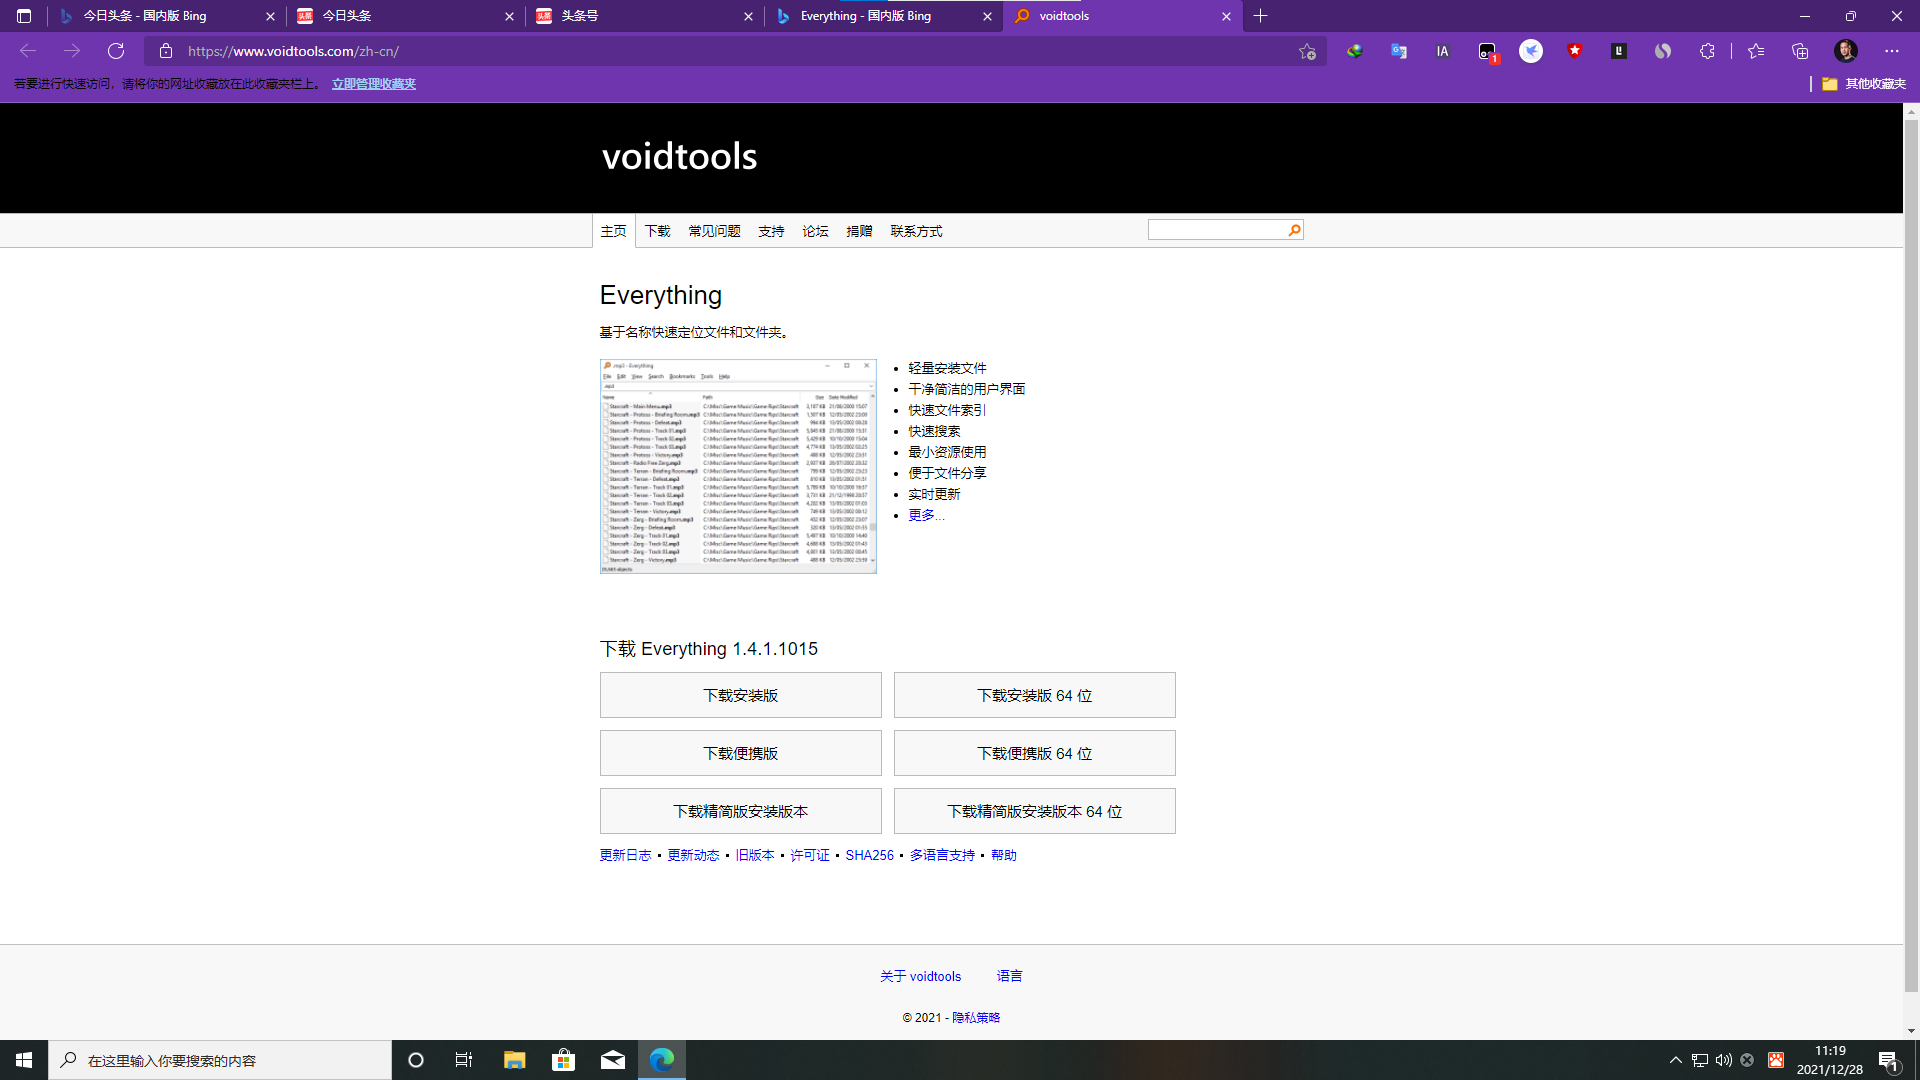This screenshot has height=1080, width=1920.
Task: Open the collections icon
Action: pos(1800,51)
